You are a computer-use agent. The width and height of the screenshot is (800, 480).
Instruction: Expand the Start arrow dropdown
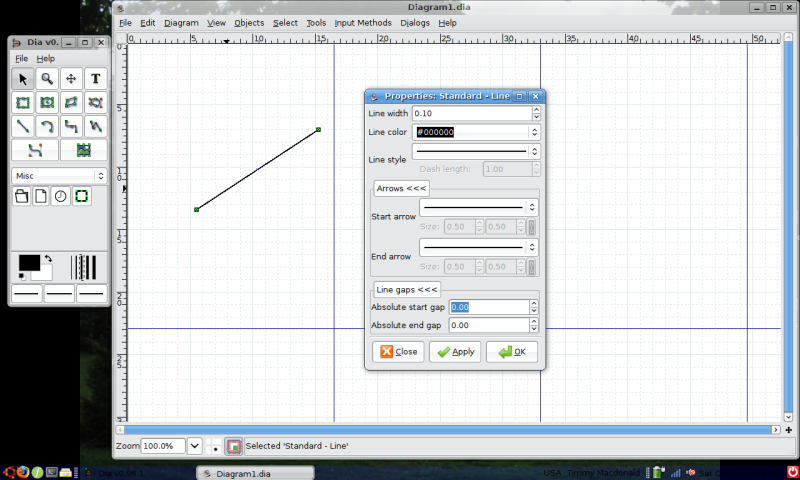[x=480, y=207]
